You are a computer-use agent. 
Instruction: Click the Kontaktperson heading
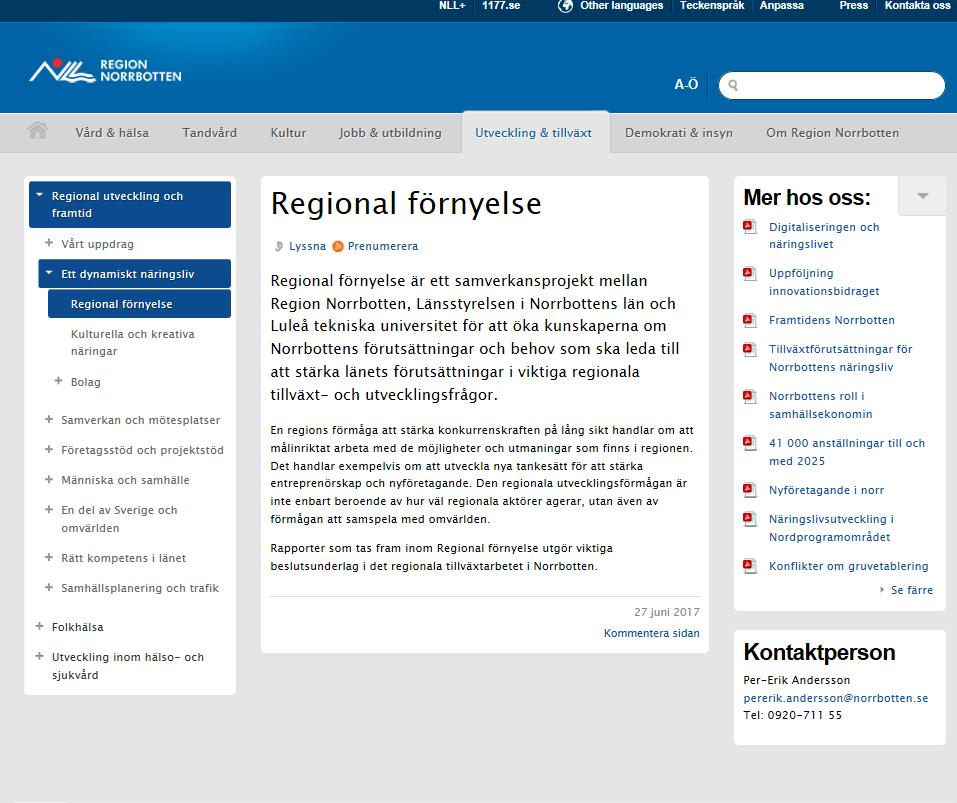pyautogui.click(x=819, y=652)
